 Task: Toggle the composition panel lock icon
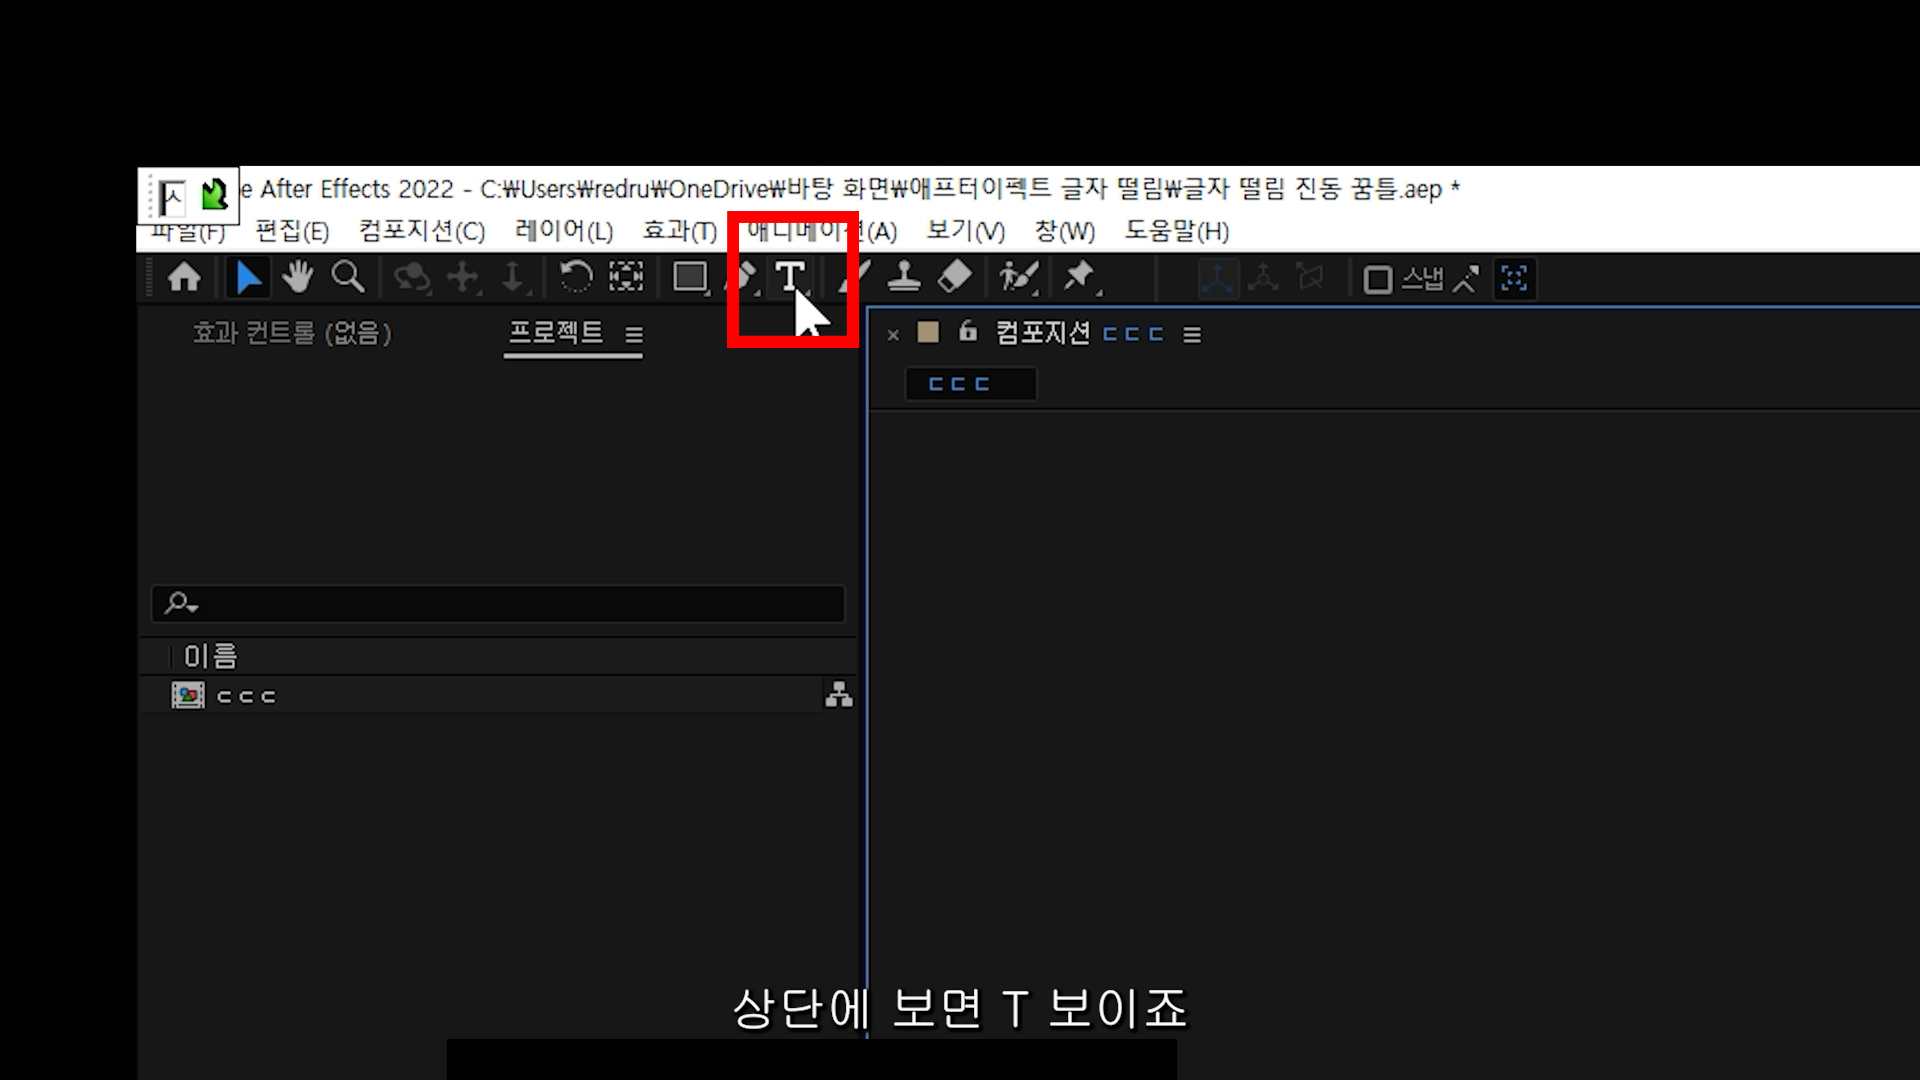pyautogui.click(x=967, y=332)
